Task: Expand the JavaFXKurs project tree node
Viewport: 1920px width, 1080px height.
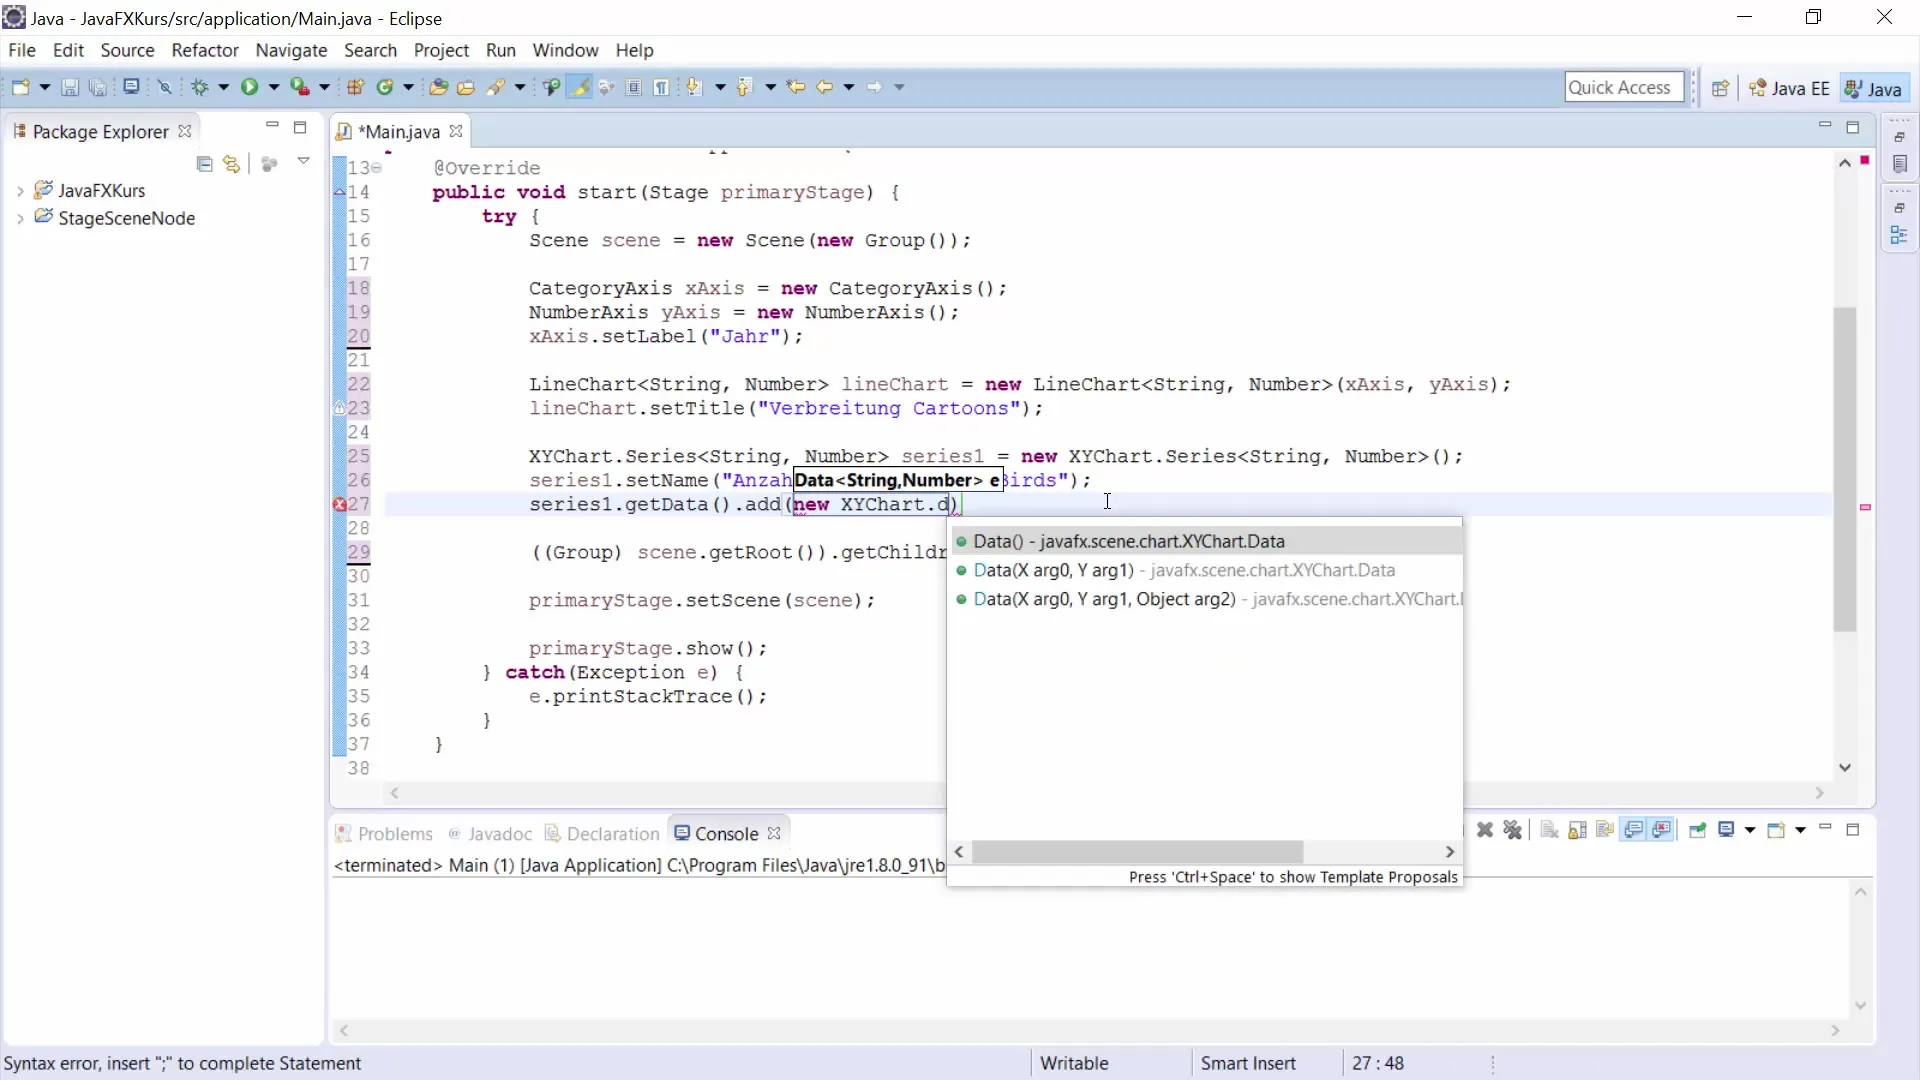Action: [20, 190]
